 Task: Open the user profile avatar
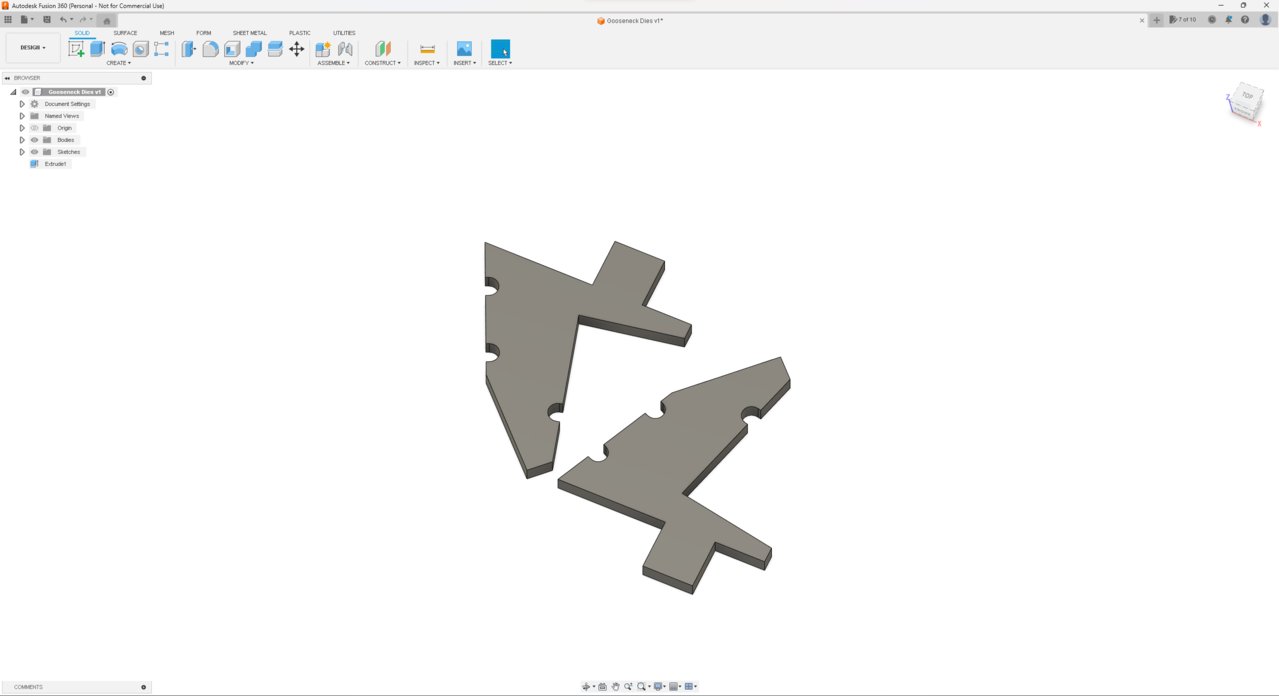point(1265,19)
